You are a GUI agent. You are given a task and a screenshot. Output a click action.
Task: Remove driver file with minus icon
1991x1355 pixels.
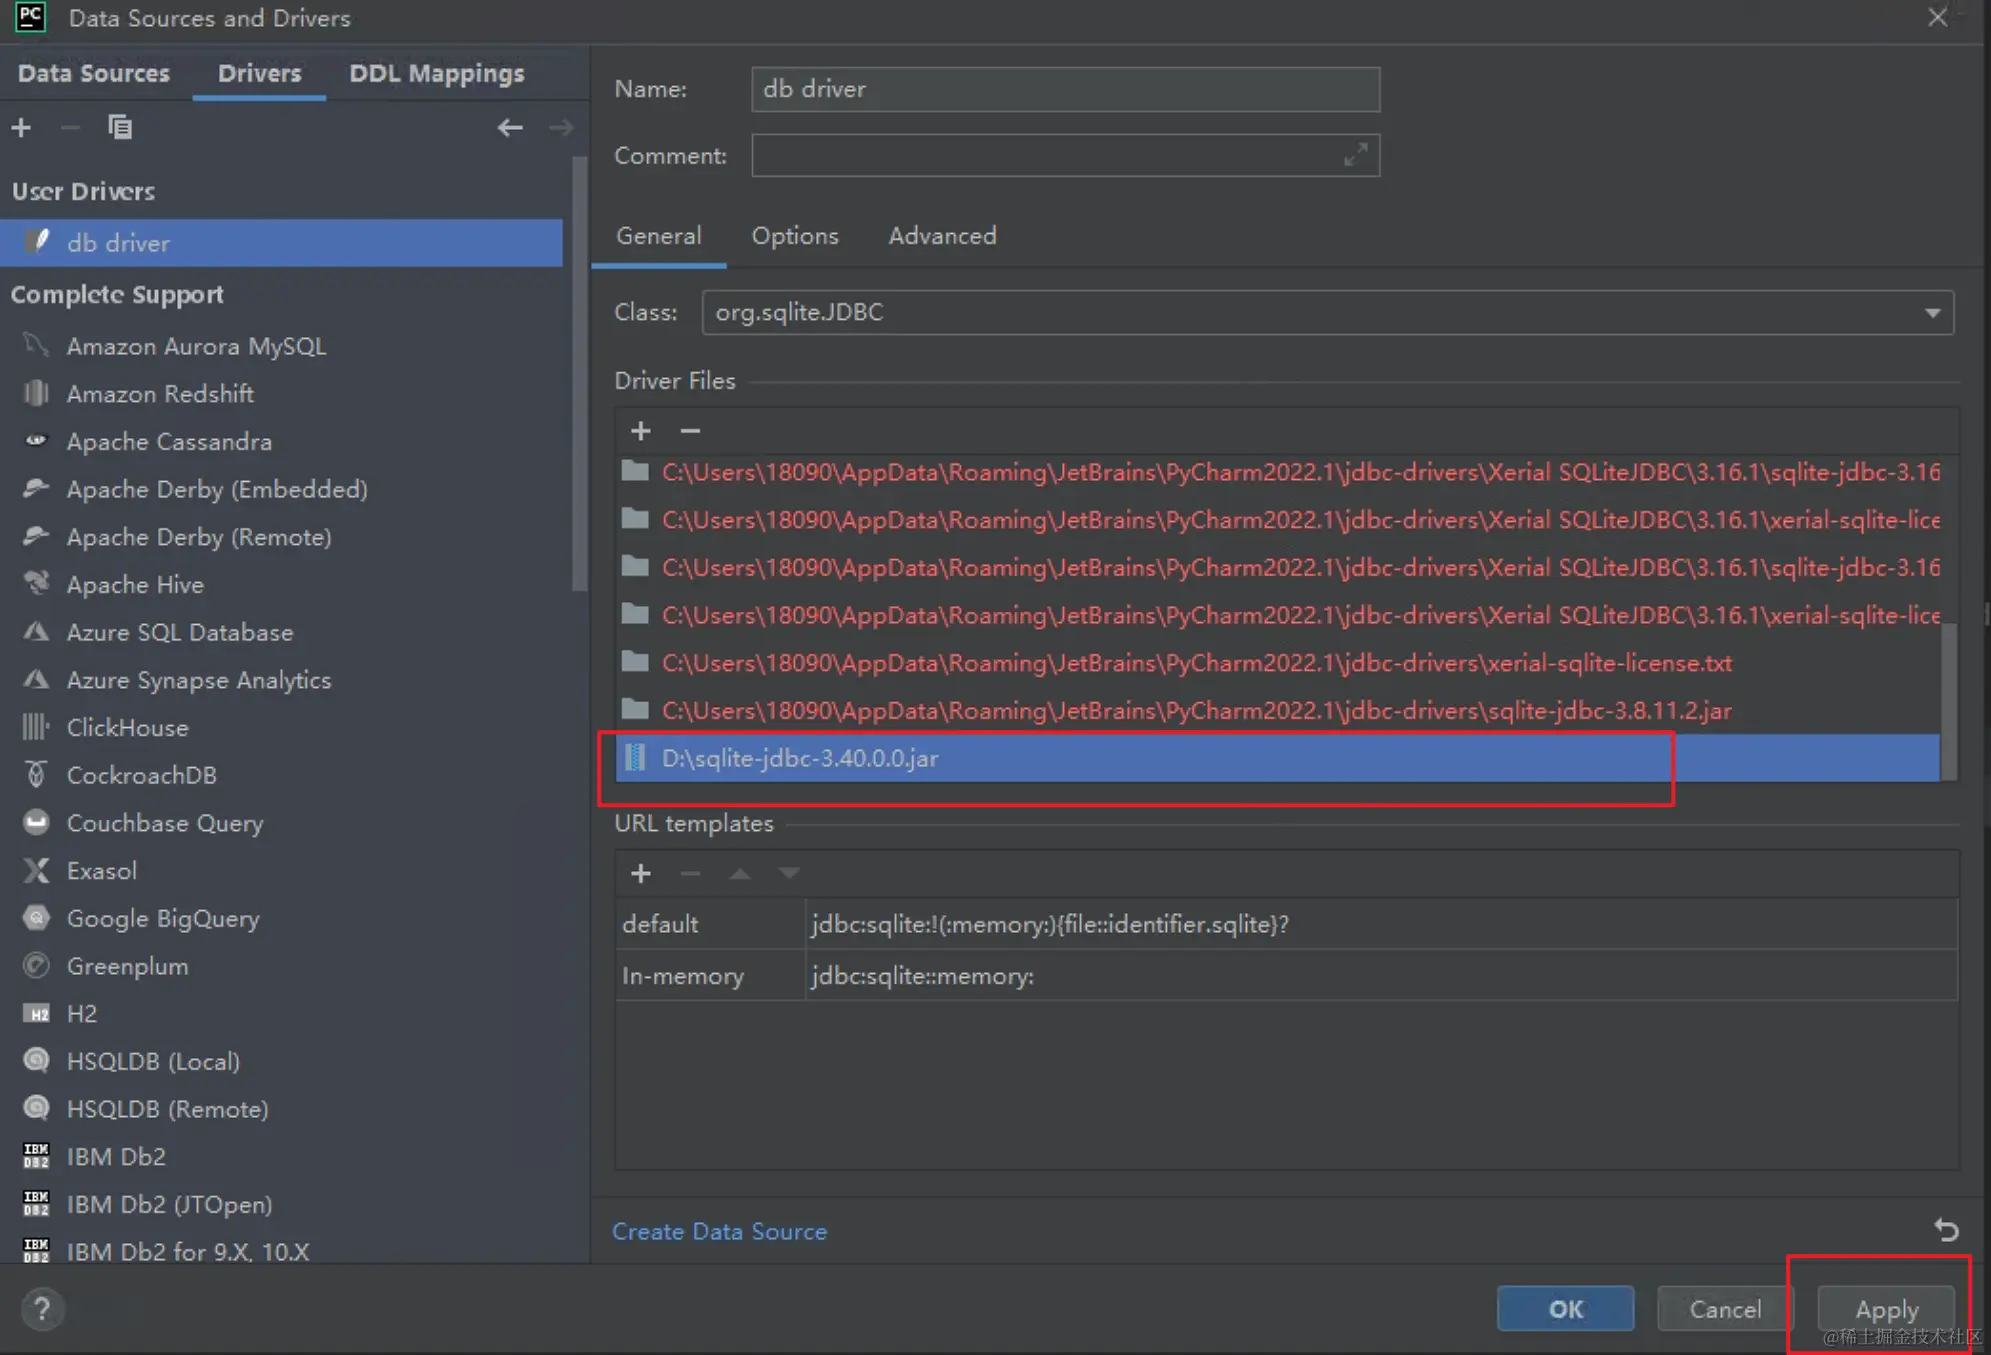(690, 431)
